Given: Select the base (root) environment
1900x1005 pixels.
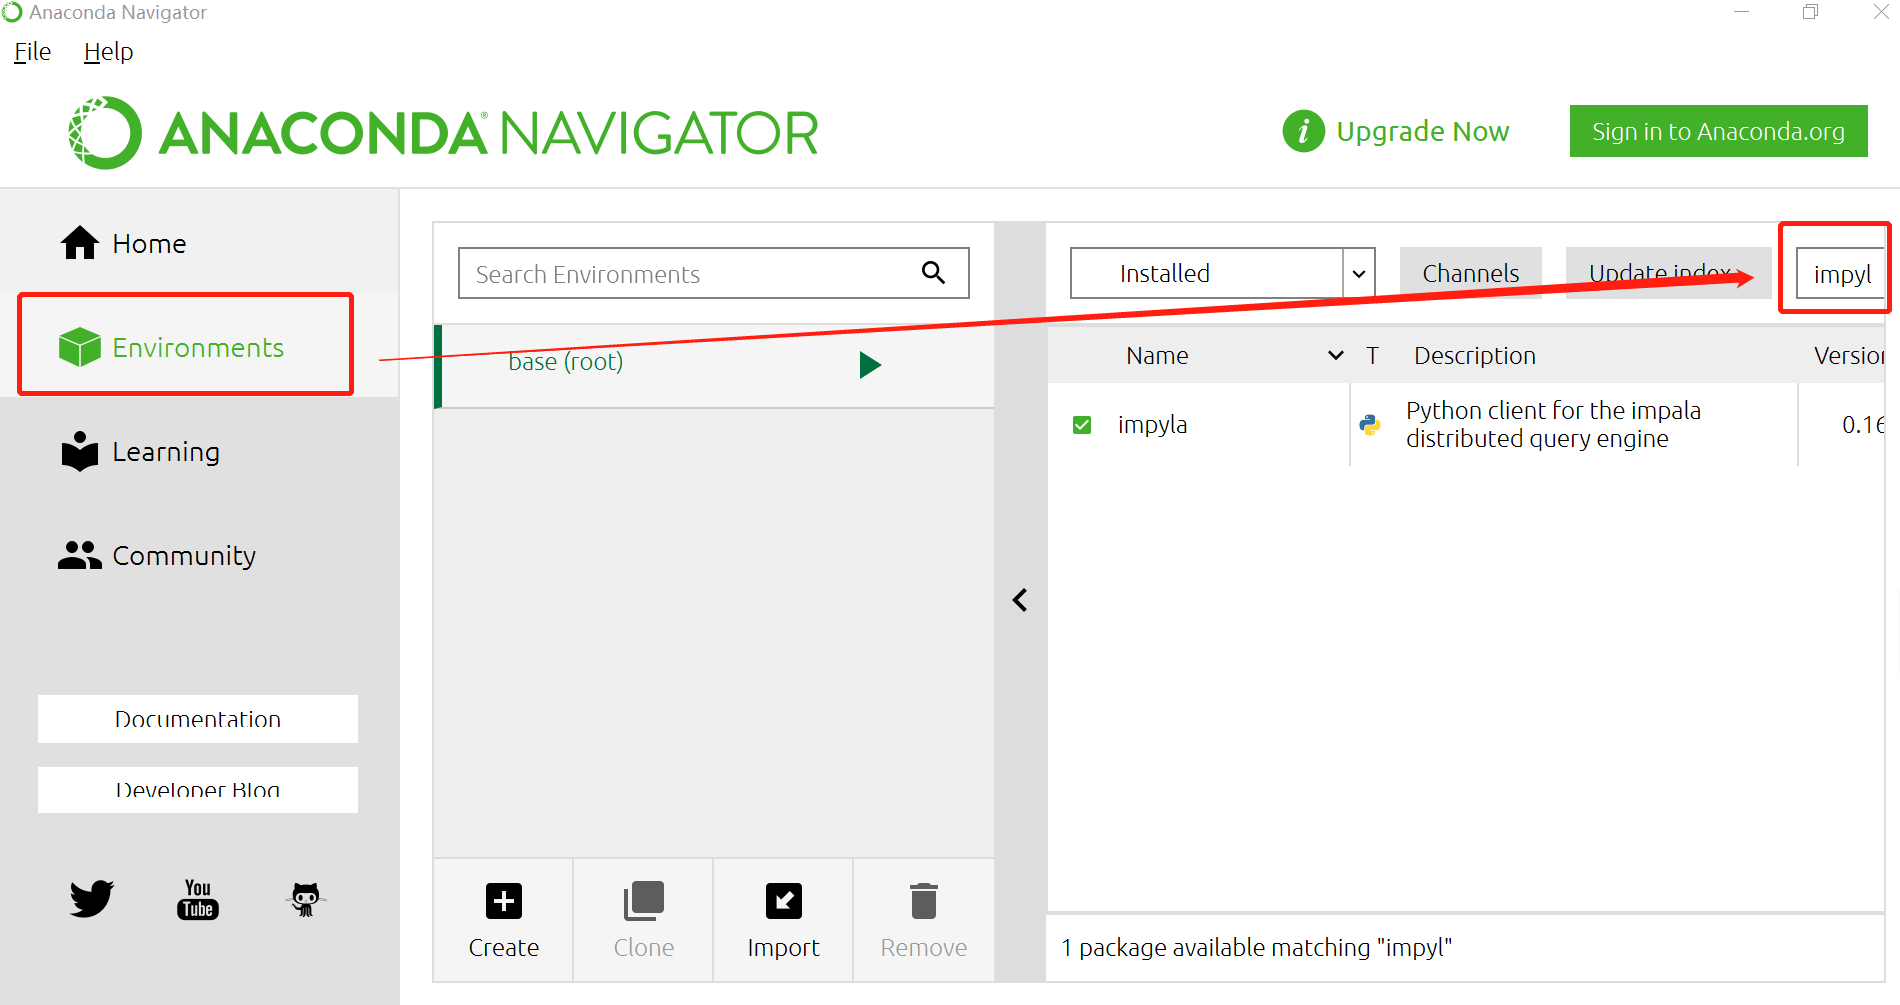Looking at the screenshot, I should point(716,364).
